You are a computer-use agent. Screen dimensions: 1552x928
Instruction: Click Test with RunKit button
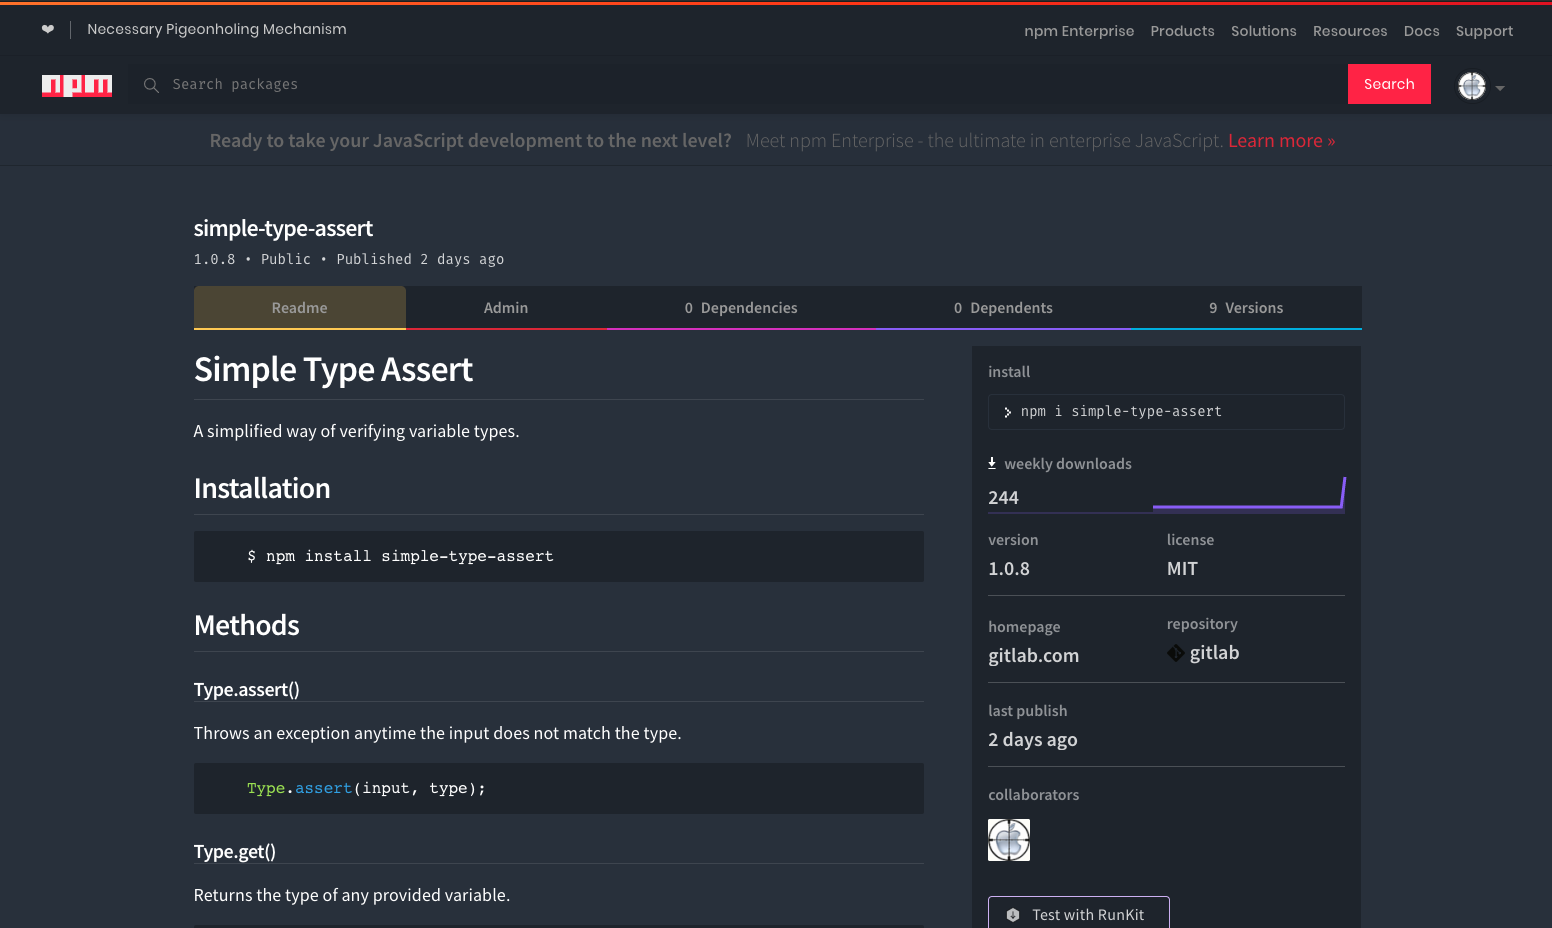[1079, 912]
